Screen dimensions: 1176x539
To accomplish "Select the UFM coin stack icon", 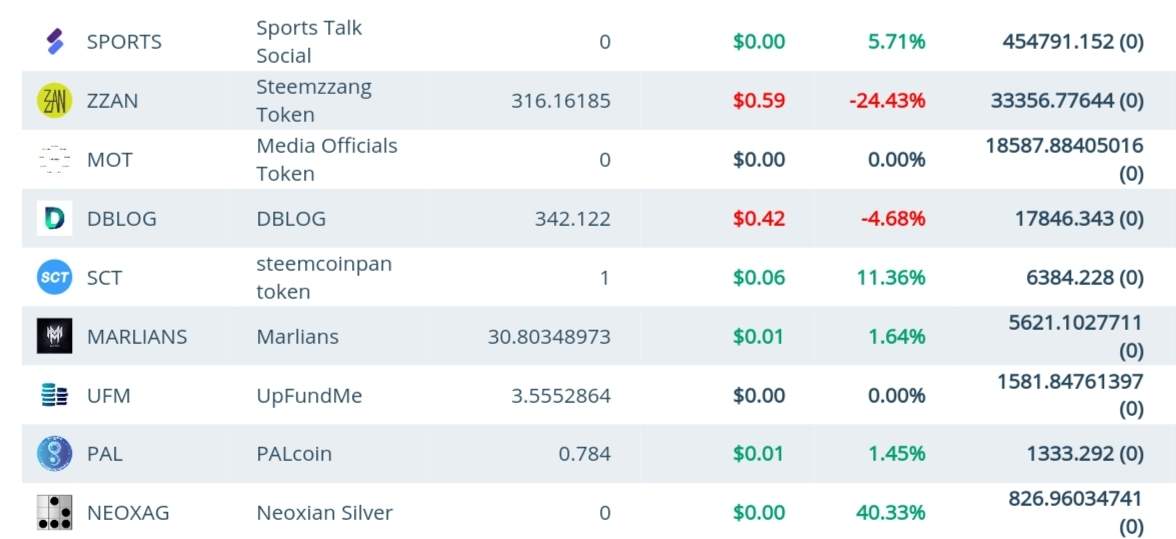I will [x=55, y=395].
